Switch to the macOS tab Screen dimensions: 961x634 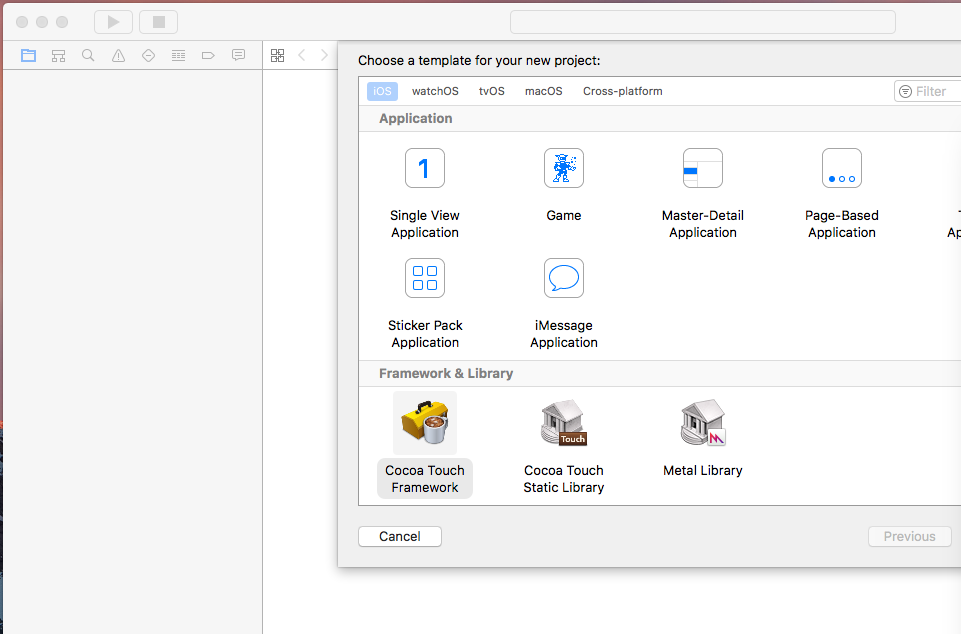tap(544, 91)
